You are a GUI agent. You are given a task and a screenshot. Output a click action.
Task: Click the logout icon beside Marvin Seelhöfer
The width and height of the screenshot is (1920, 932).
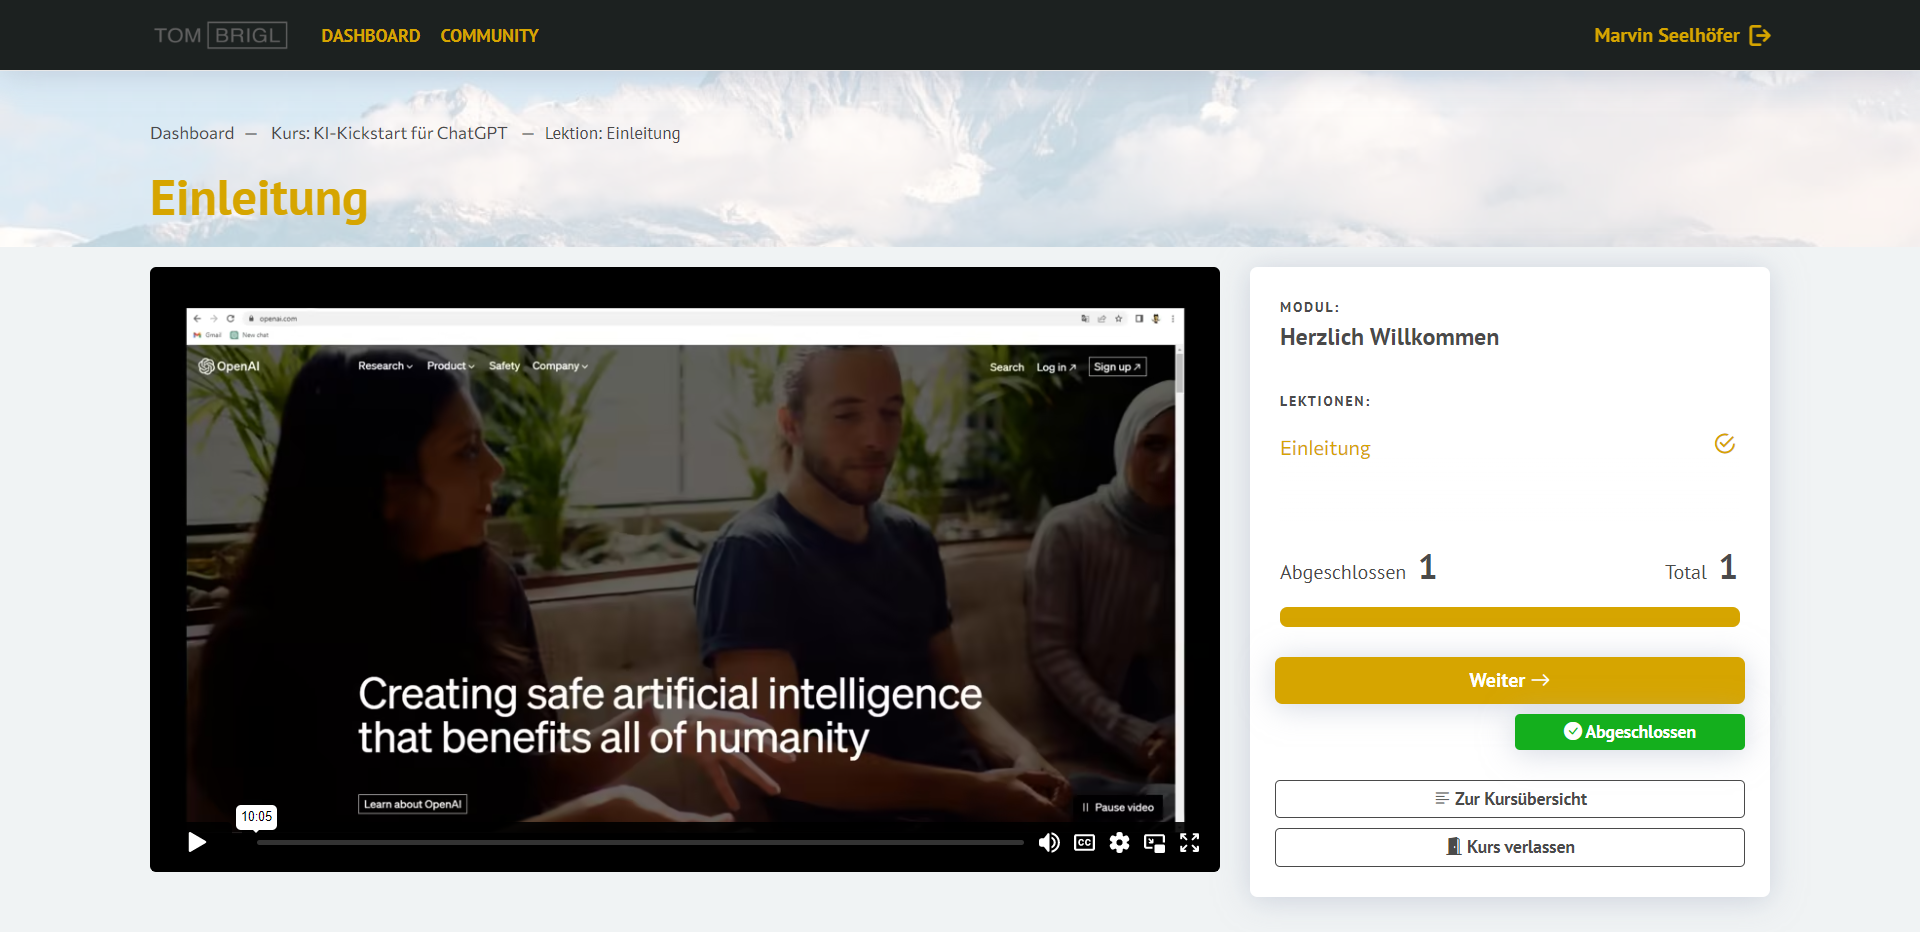(x=1760, y=36)
